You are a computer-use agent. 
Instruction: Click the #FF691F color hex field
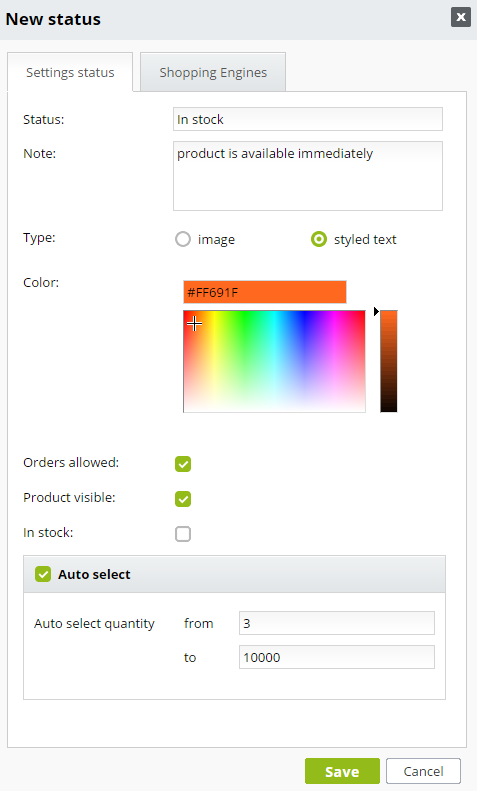point(265,292)
